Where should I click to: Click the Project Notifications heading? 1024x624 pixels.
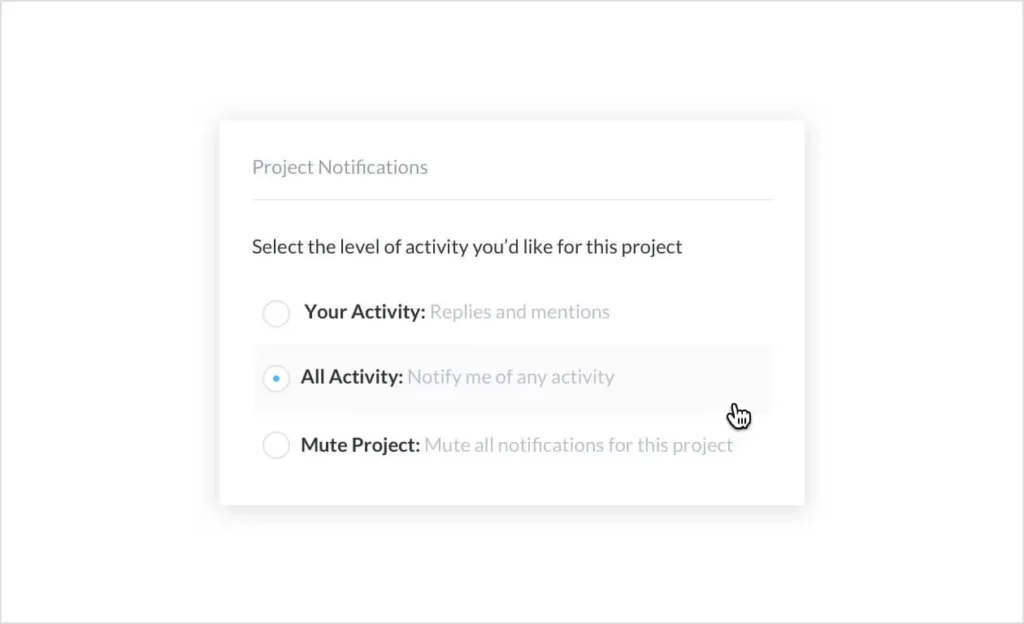pos(340,167)
